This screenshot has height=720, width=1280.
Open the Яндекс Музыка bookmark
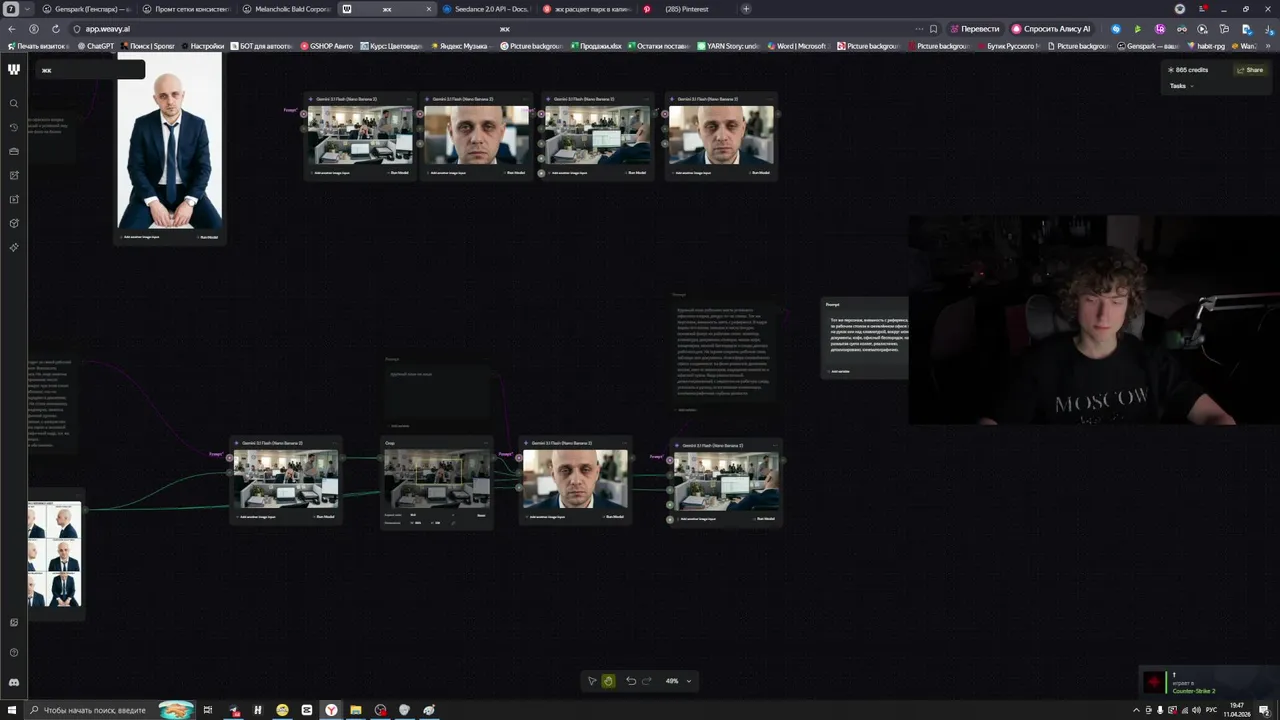pyautogui.click(x=459, y=46)
